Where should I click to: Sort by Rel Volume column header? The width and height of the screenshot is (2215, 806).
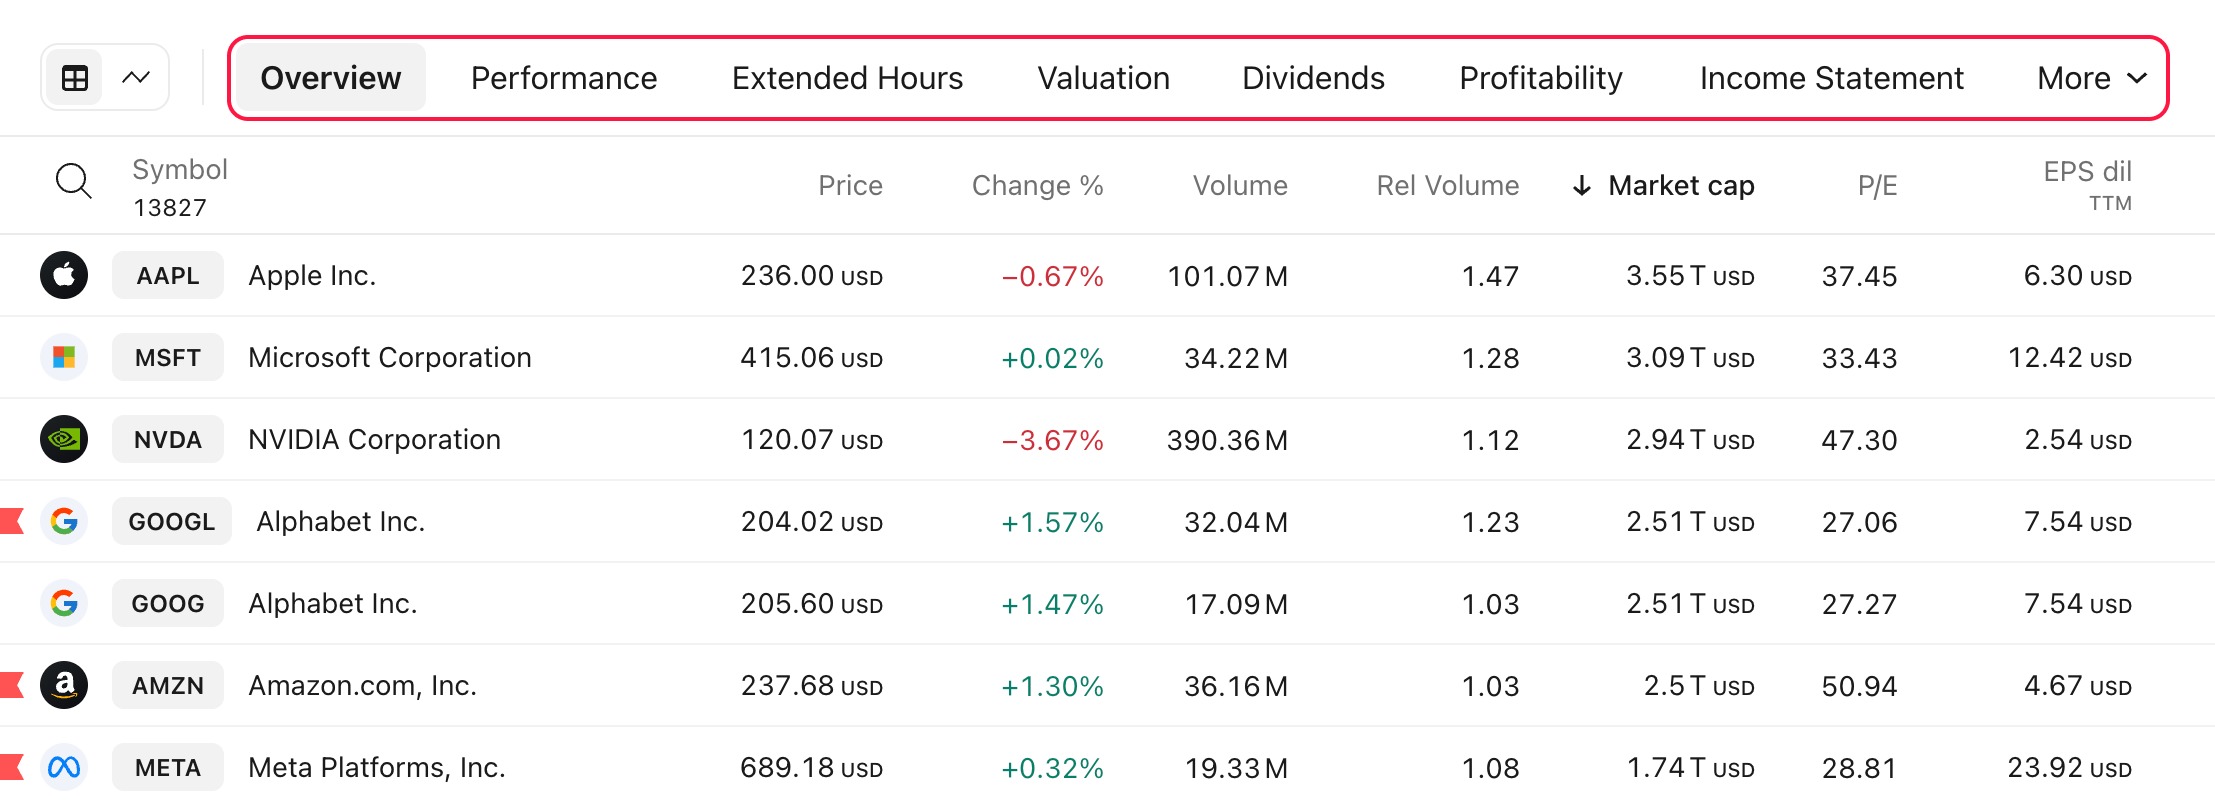(1447, 186)
